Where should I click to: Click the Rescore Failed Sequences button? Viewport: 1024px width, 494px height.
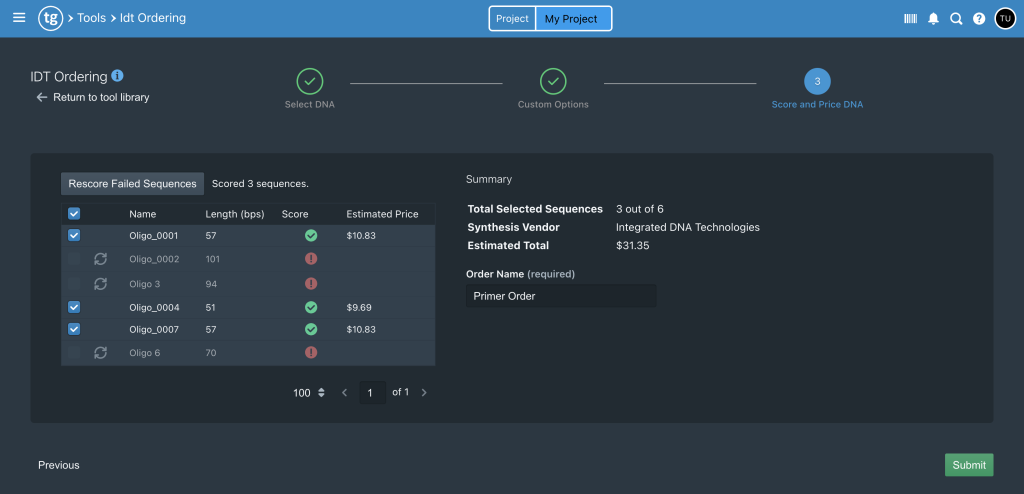coord(133,184)
